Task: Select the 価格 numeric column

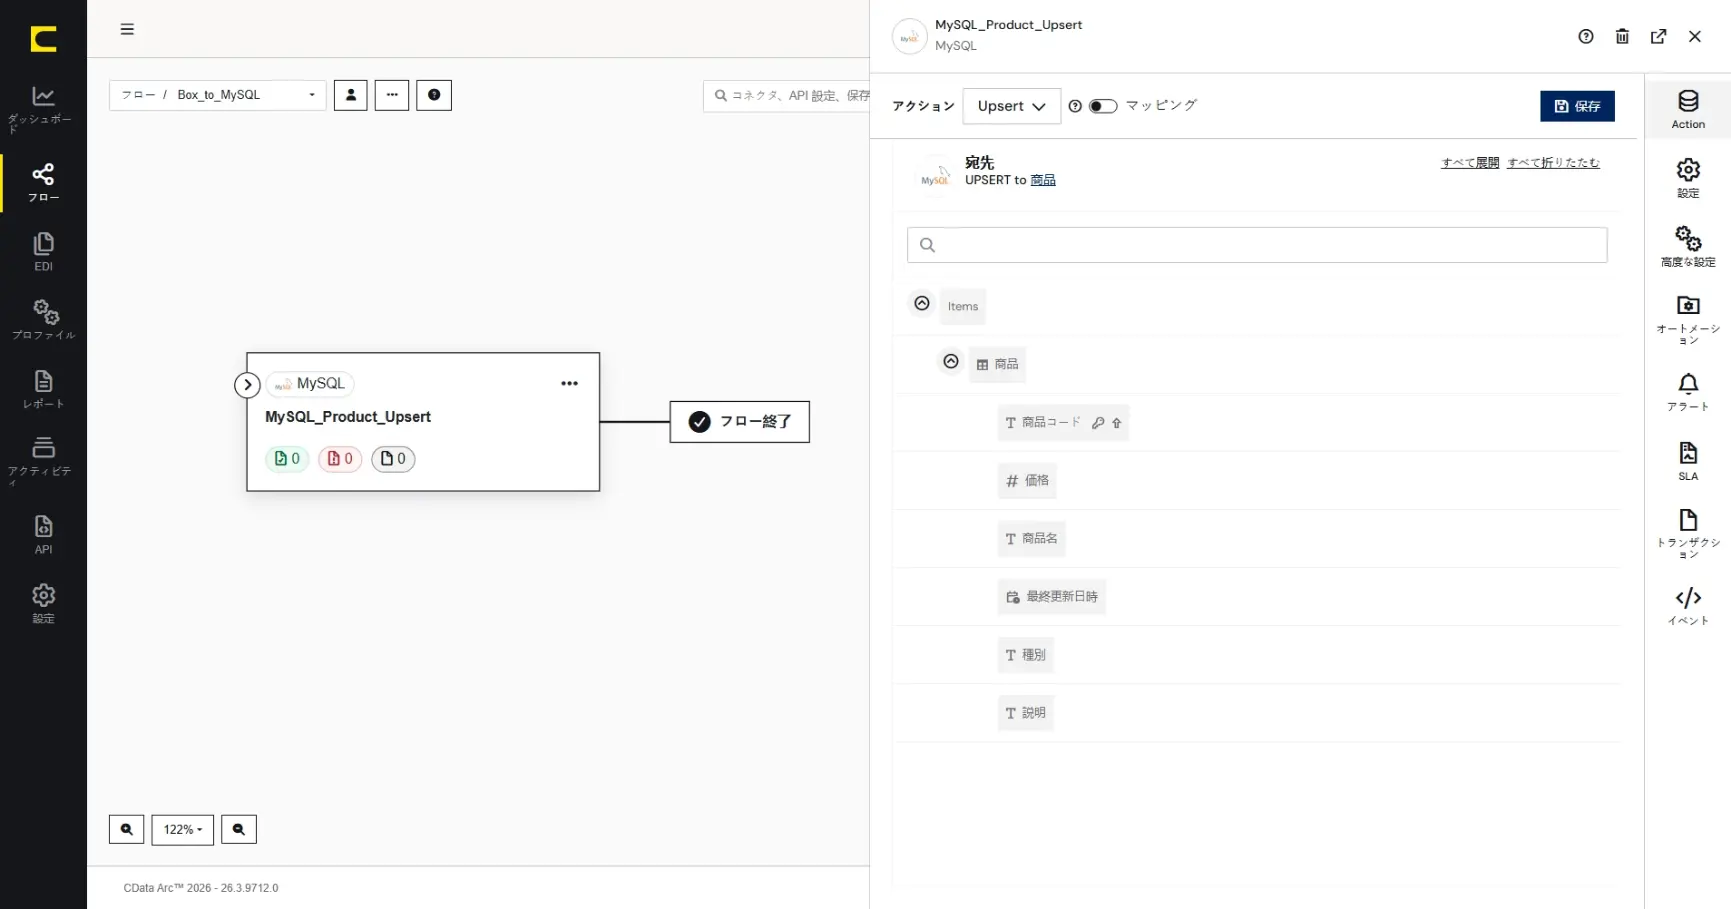Action: [1027, 481]
